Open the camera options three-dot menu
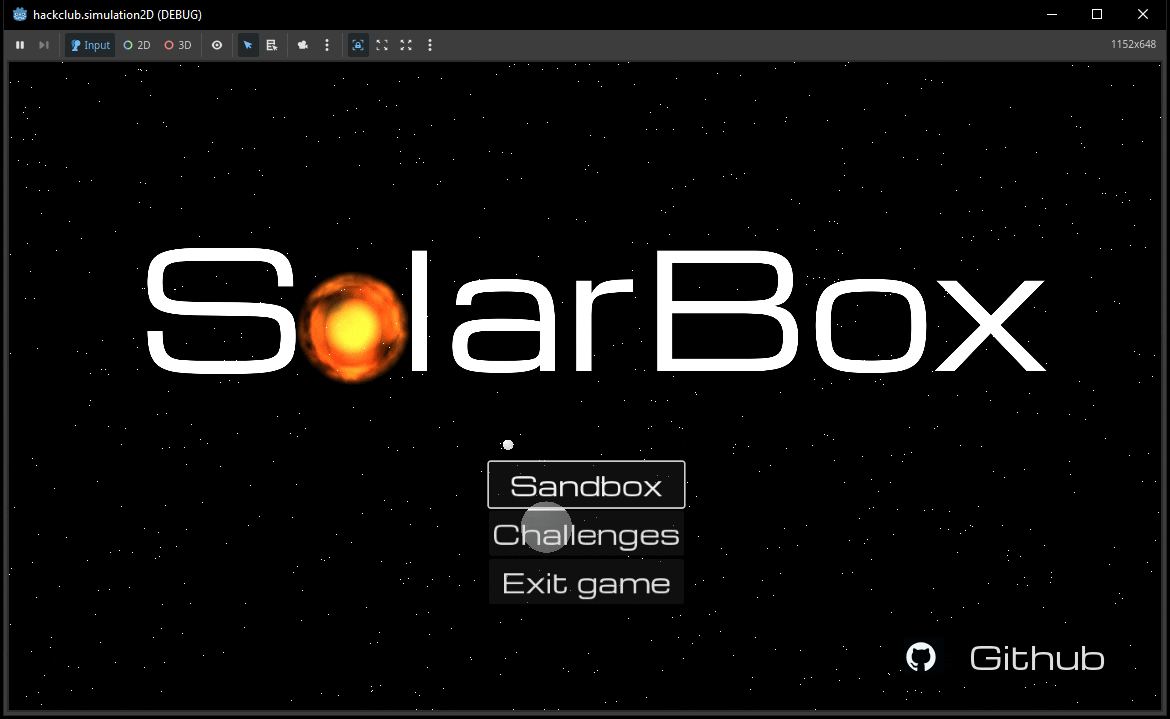This screenshot has width=1170, height=719. (x=326, y=45)
